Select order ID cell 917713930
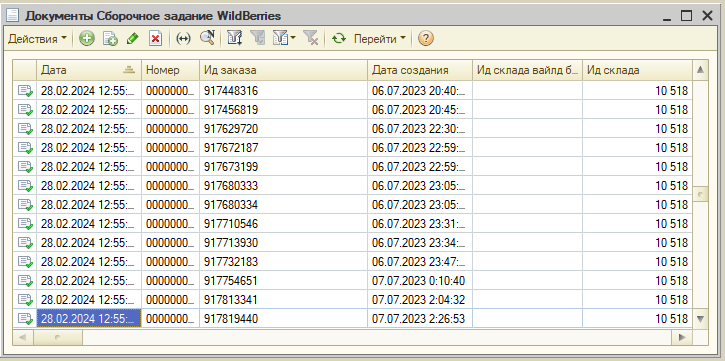This screenshot has width=725, height=361. (283, 243)
